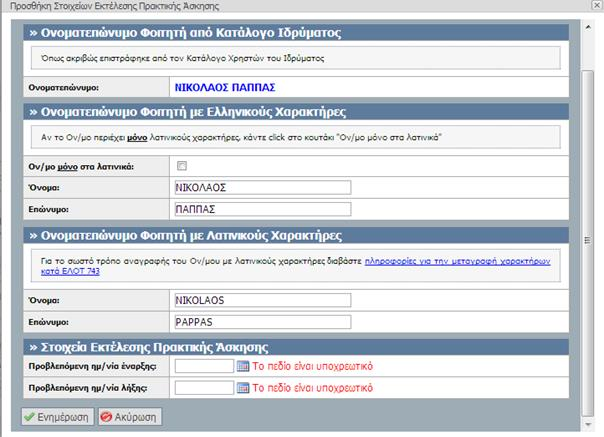This screenshot has width=604, height=437.
Task: Click the required-field error beside start date
Action: 312,366
